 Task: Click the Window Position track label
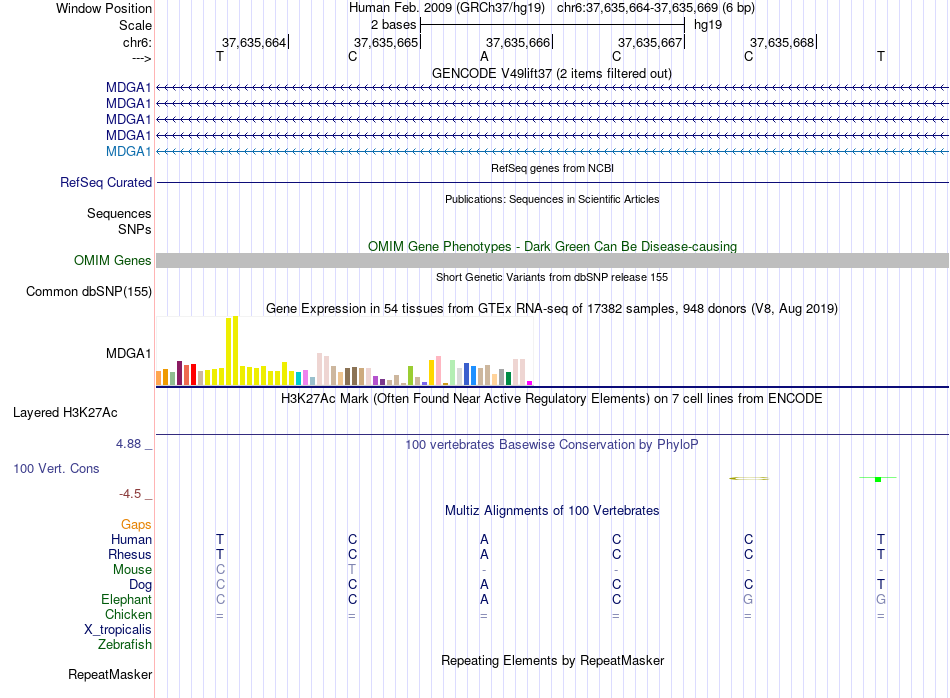[x=104, y=8]
